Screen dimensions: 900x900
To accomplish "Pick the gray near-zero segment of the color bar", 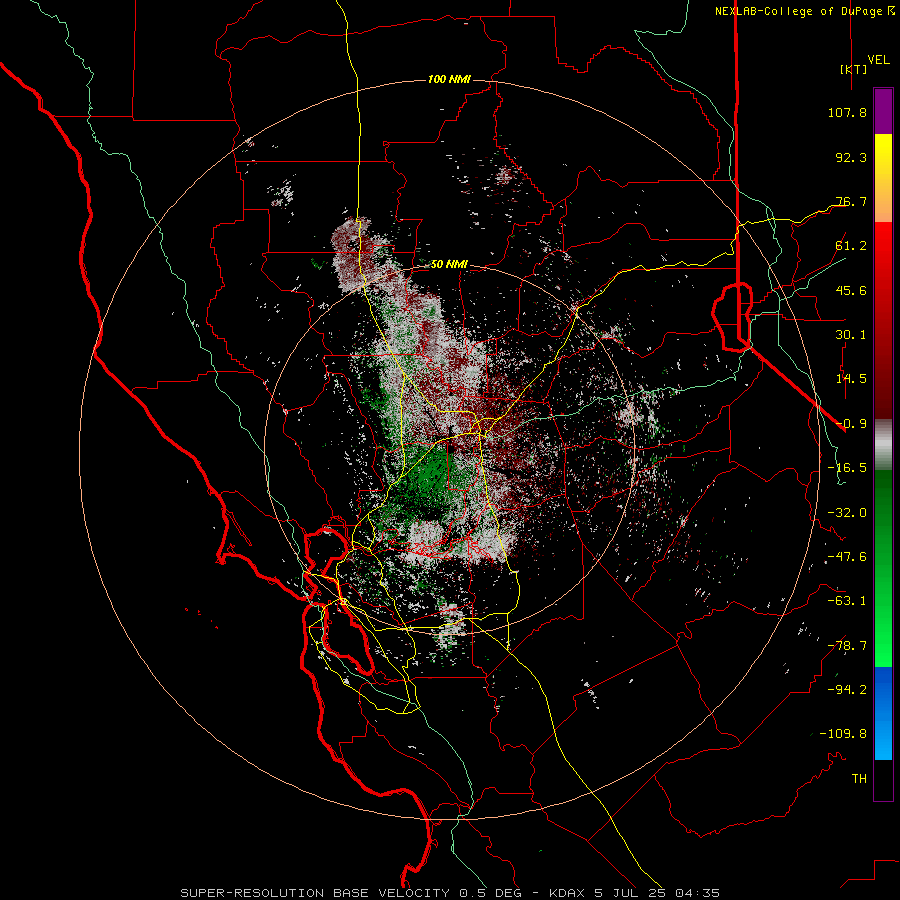I will coord(883,445).
